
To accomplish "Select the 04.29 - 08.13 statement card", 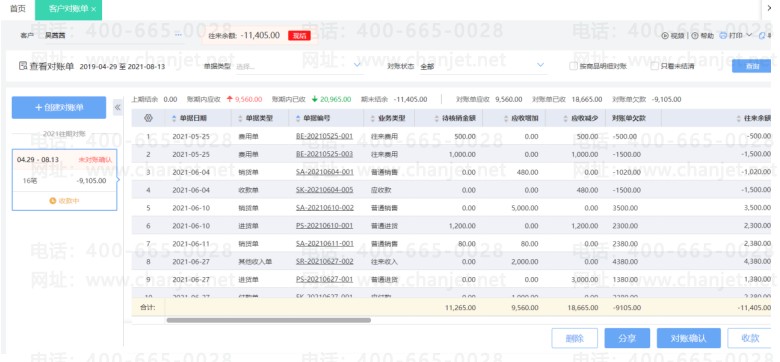I will 64,180.
